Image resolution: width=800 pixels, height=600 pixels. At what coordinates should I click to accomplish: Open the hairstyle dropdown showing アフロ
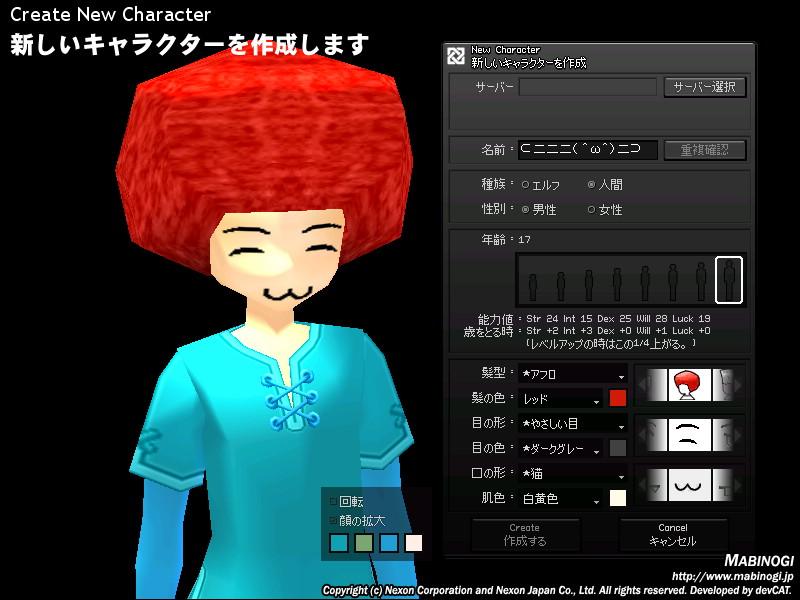click(573, 374)
